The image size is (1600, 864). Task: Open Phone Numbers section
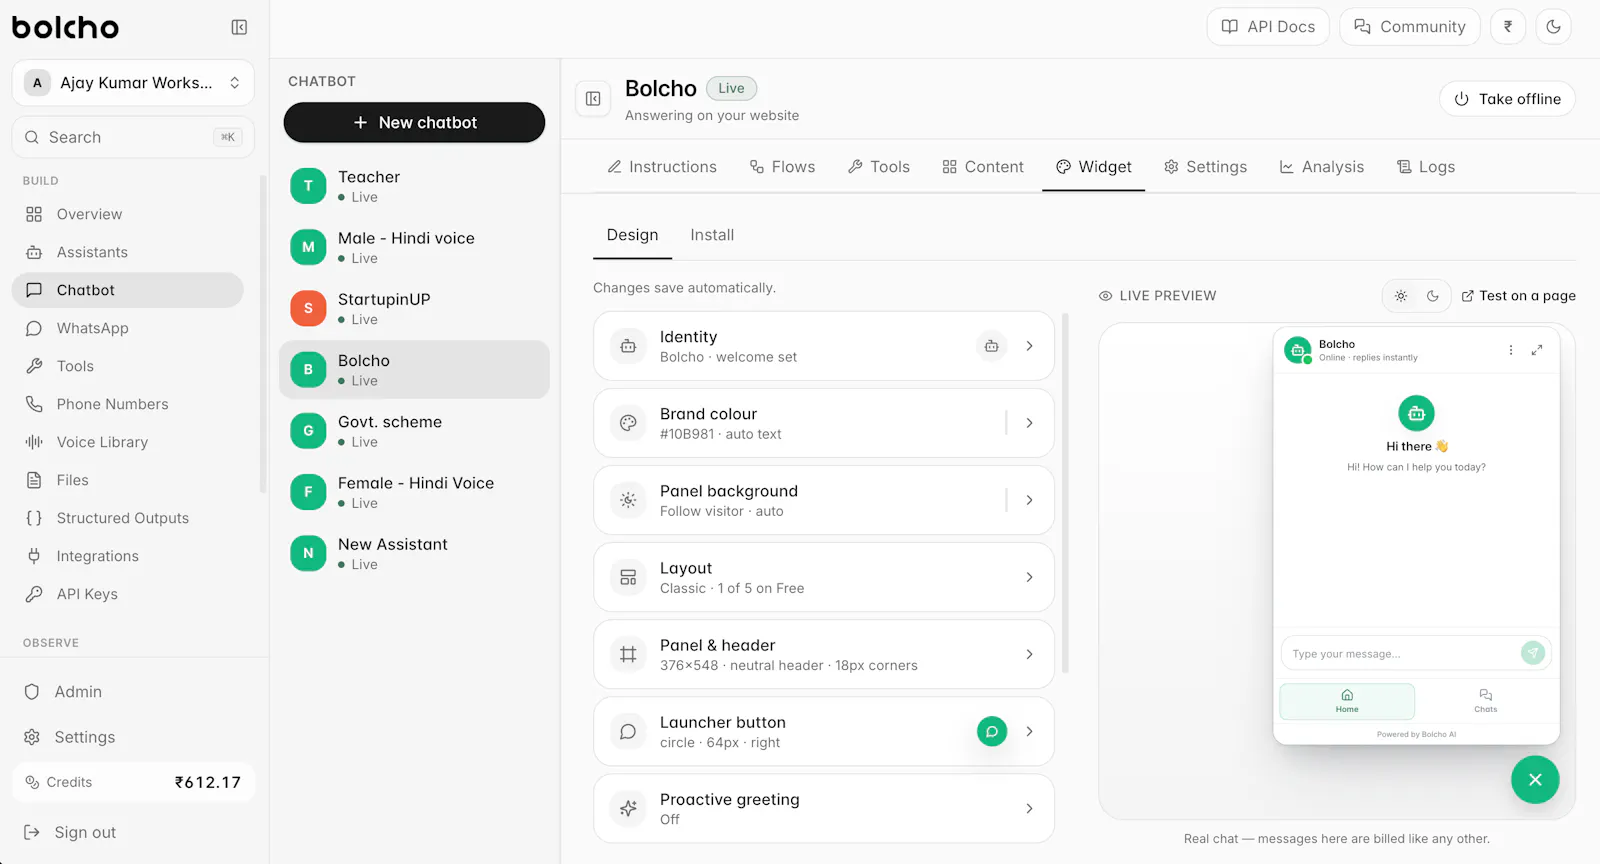coord(127,404)
